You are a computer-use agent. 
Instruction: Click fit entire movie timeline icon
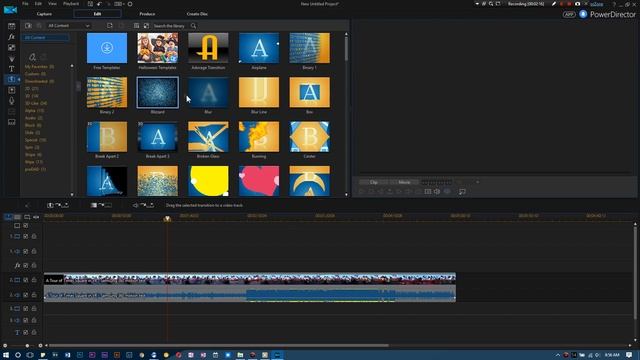[36, 217]
